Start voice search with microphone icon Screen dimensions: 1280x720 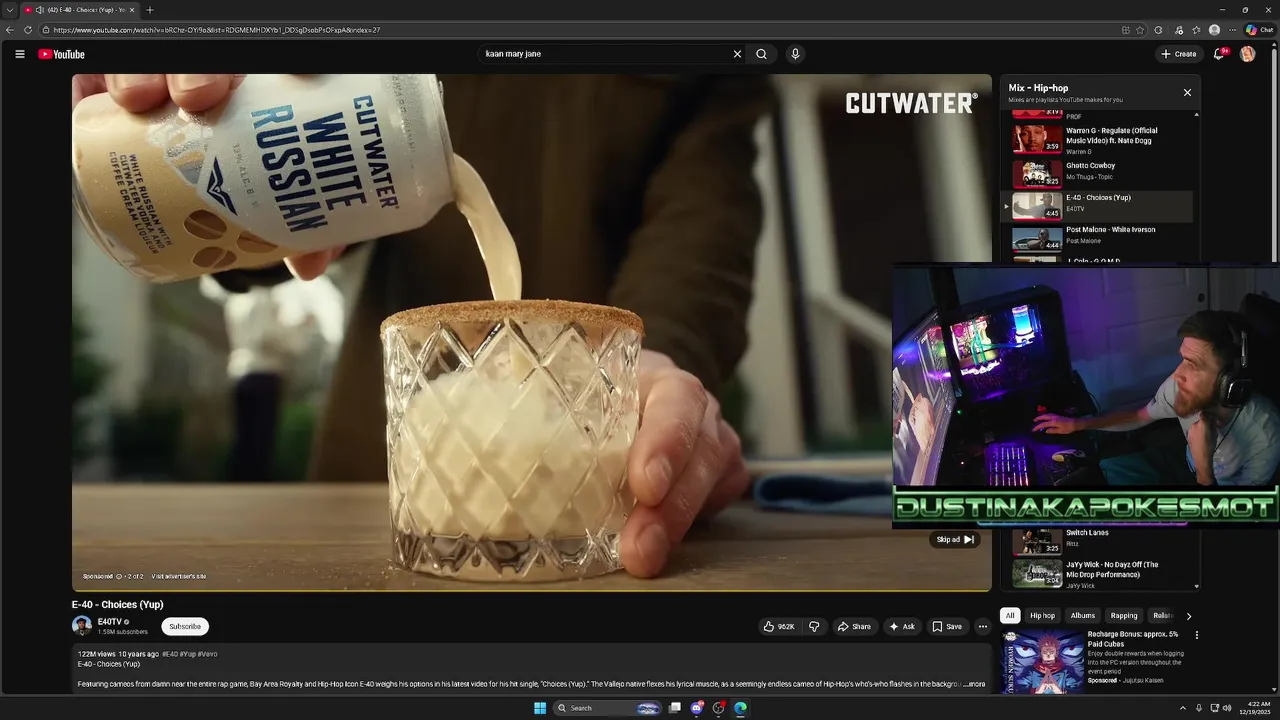pos(795,54)
